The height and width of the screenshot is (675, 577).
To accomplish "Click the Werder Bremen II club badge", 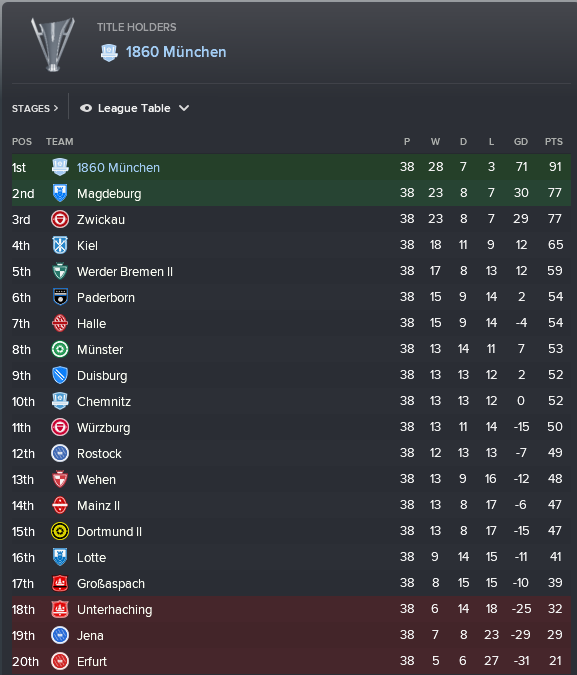I will pos(60,272).
